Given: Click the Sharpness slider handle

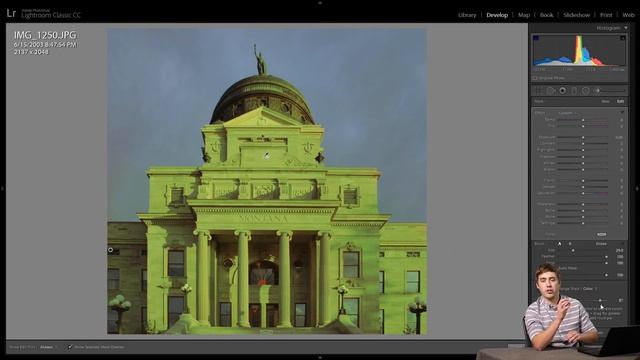Looking at the screenshot, I should [x=583, y=204].
